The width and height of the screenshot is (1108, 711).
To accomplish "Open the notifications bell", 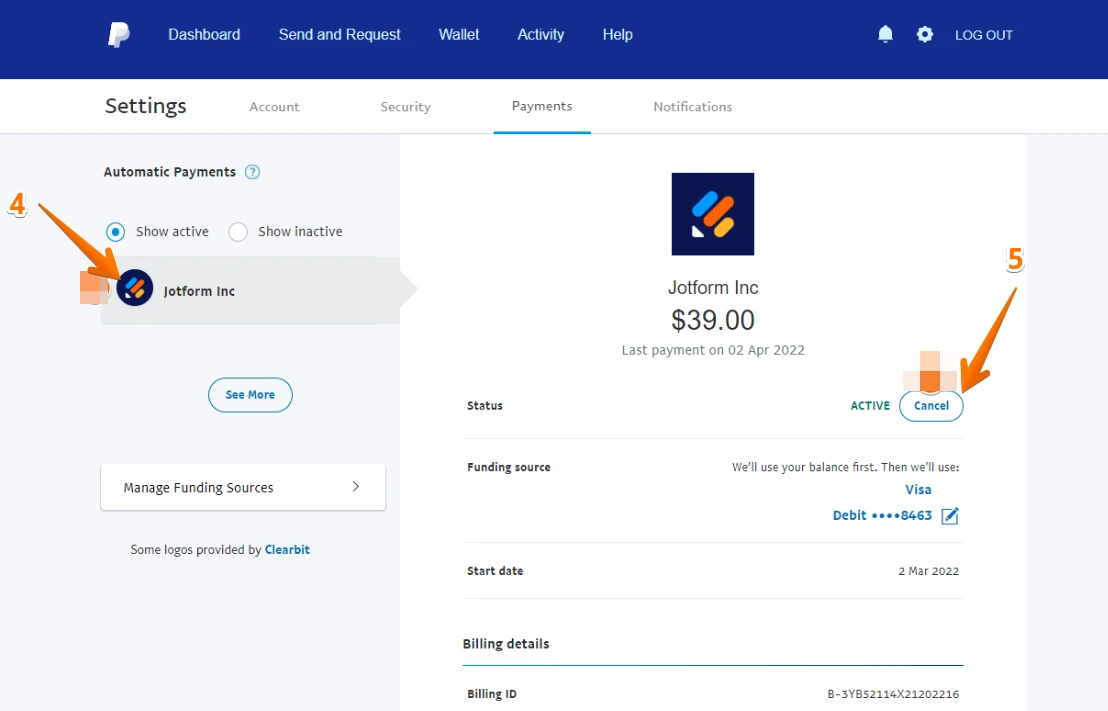I will (884, 34).
